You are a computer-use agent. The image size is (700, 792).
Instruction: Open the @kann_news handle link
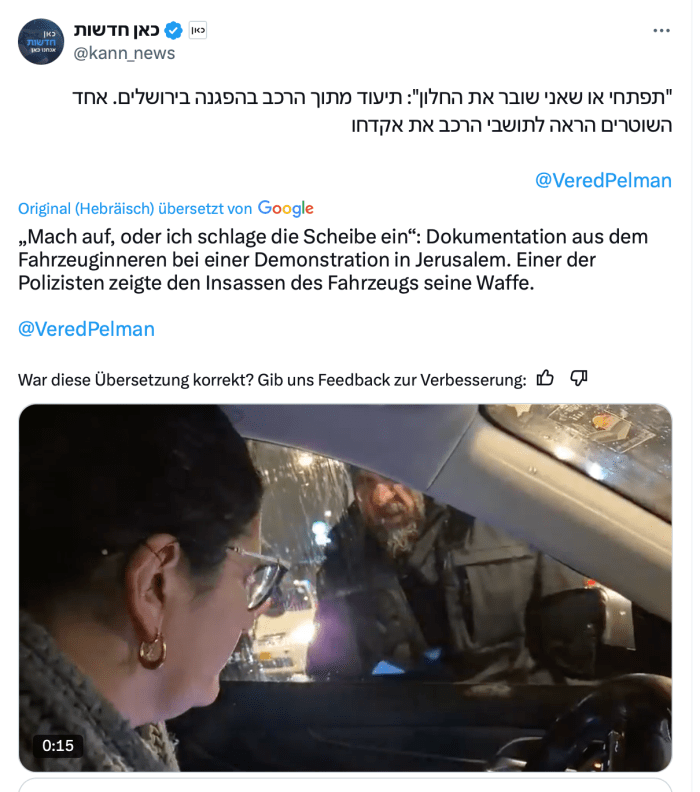click(124, 53)
